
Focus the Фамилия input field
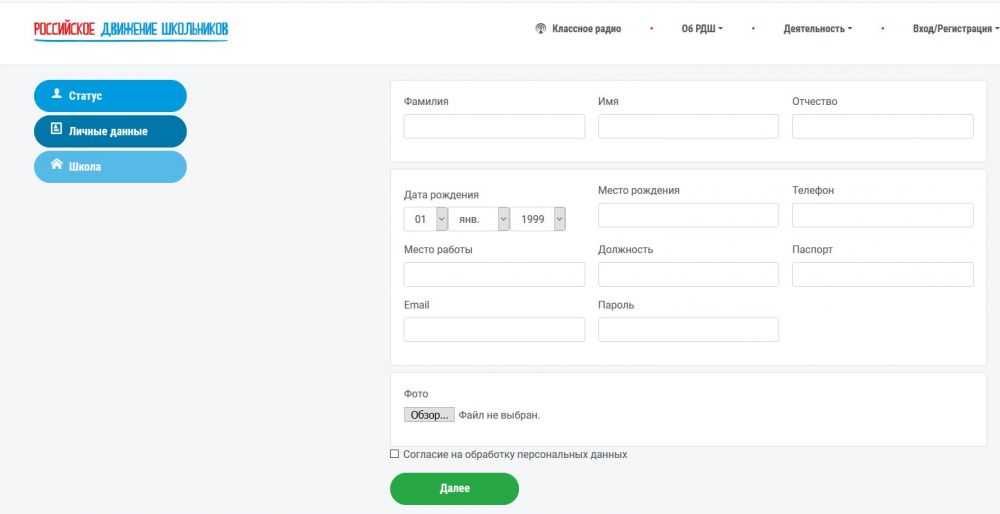(494, 126)
